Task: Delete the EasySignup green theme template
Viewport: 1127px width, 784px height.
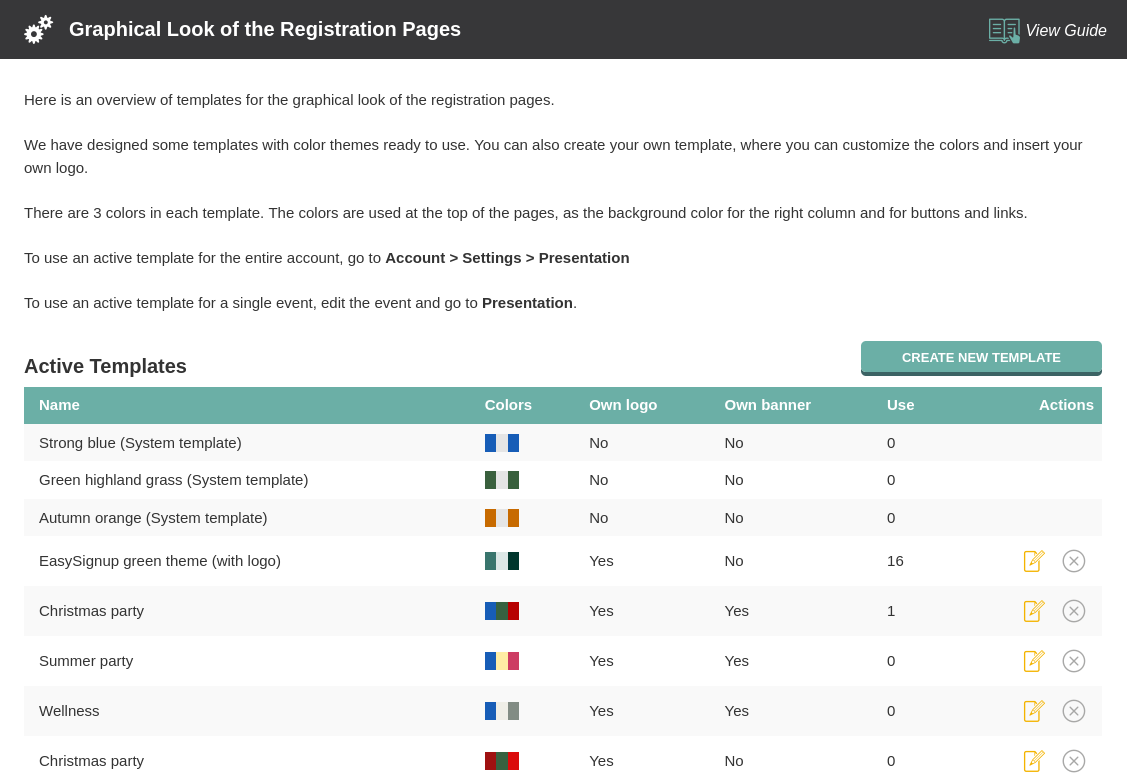Action: coord(1074,561)
